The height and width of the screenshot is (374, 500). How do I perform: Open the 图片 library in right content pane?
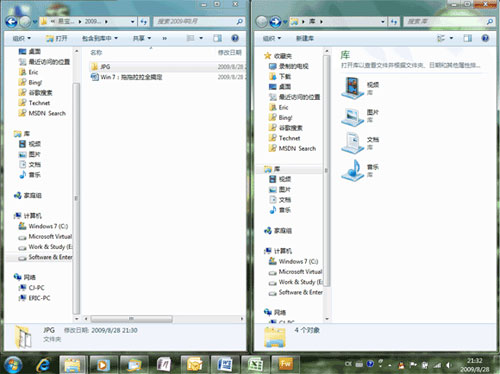coord(360,116)
